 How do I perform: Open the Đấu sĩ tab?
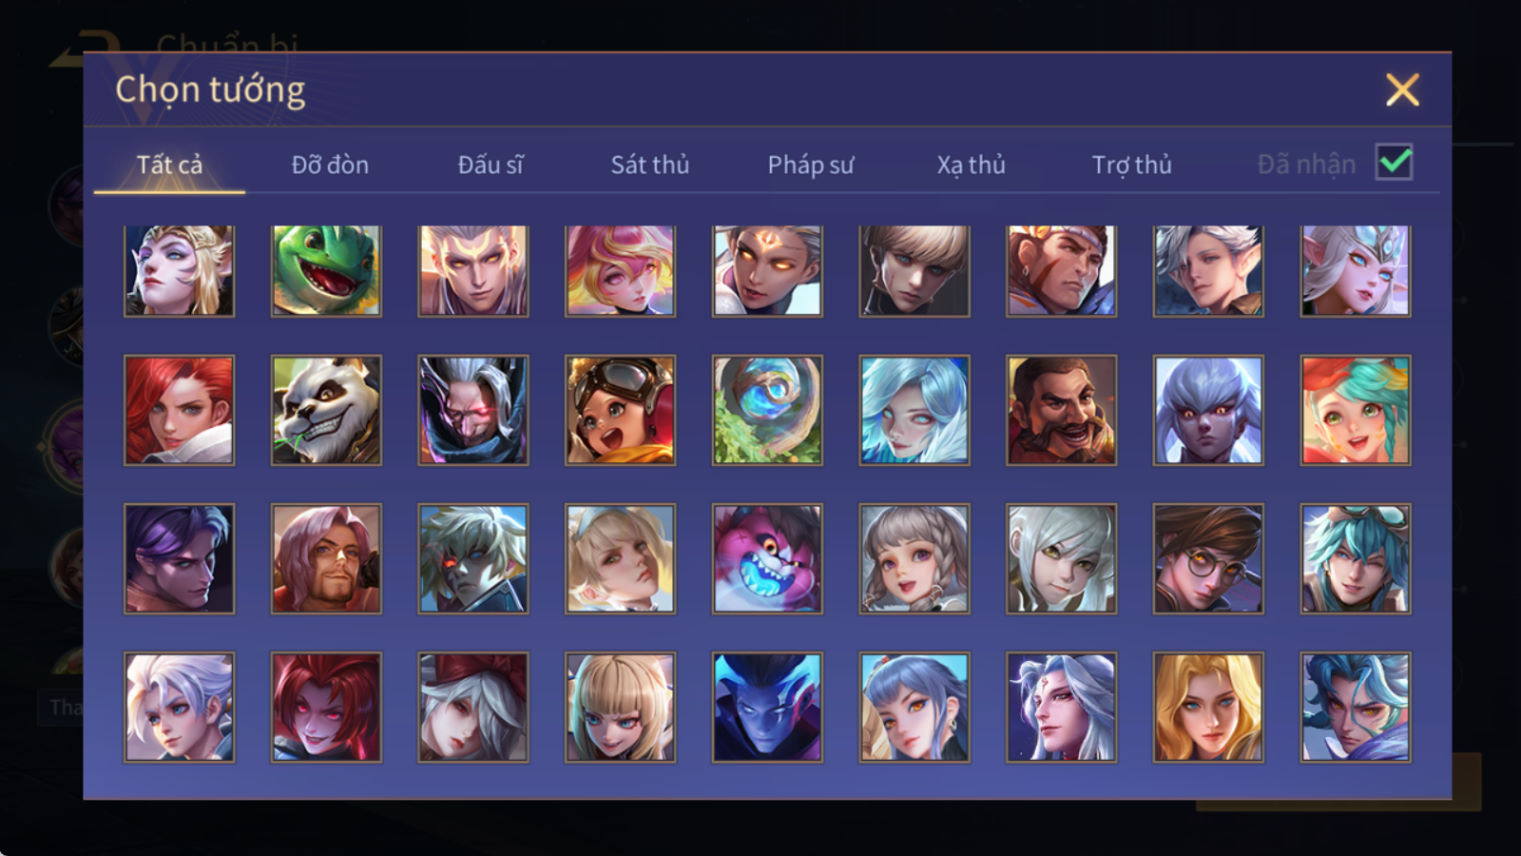[x=490, y=165]
